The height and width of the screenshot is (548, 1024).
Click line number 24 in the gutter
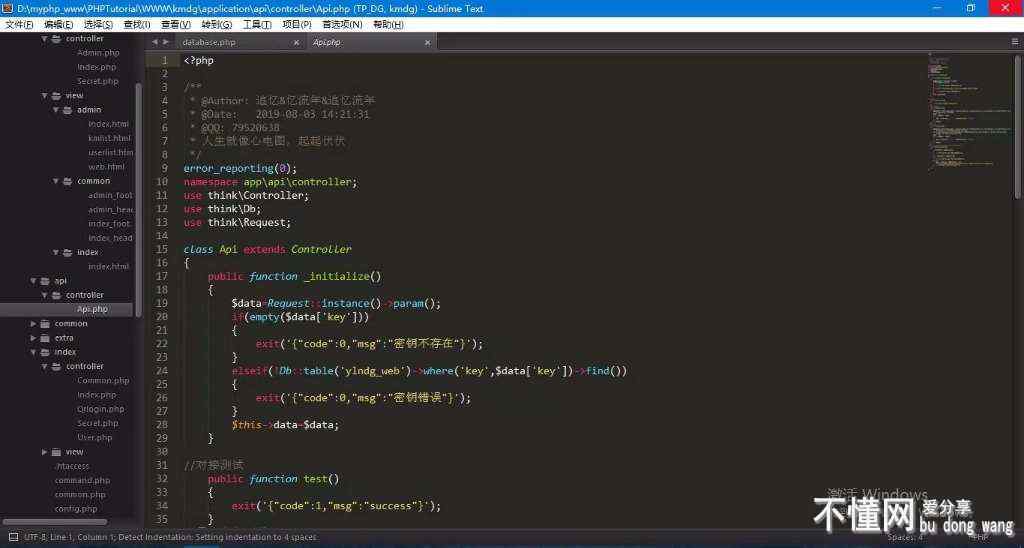[162, 370]
